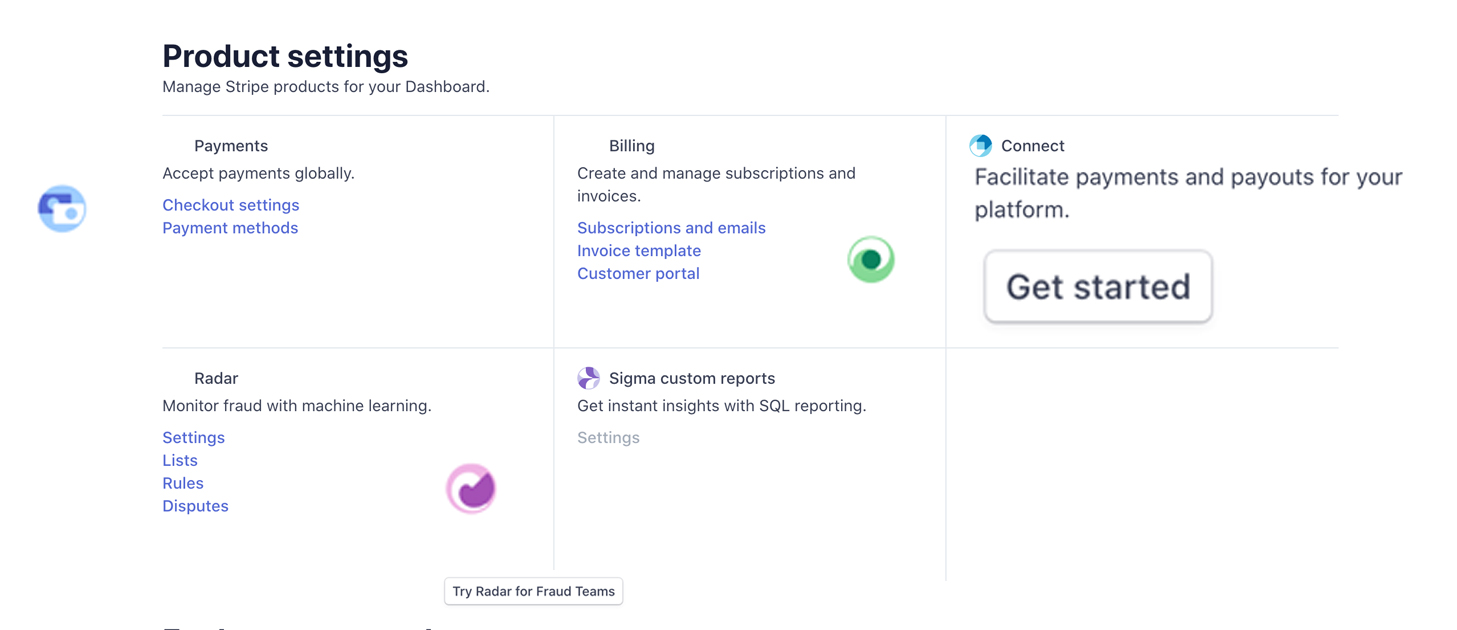Click the Sigma custom reports icon
Viewport: 1457px width, 630px height.
click(589, 378)
